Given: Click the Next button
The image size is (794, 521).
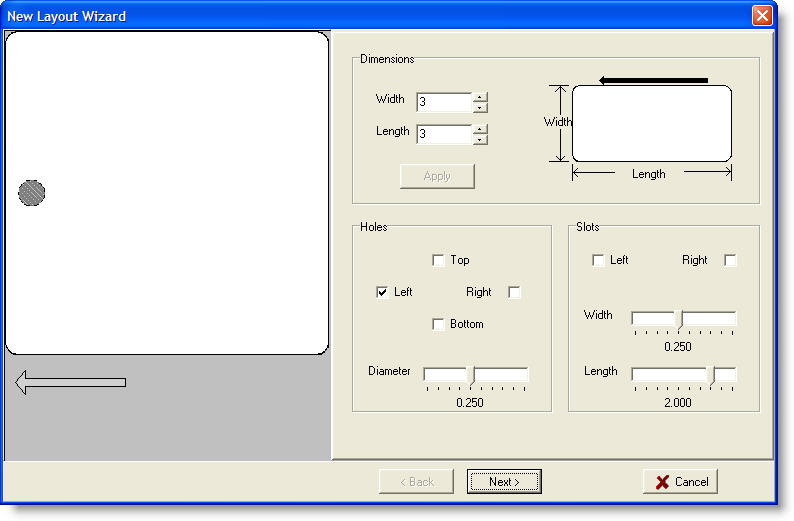Looking at the screenshot, I should tap(504, 482).
